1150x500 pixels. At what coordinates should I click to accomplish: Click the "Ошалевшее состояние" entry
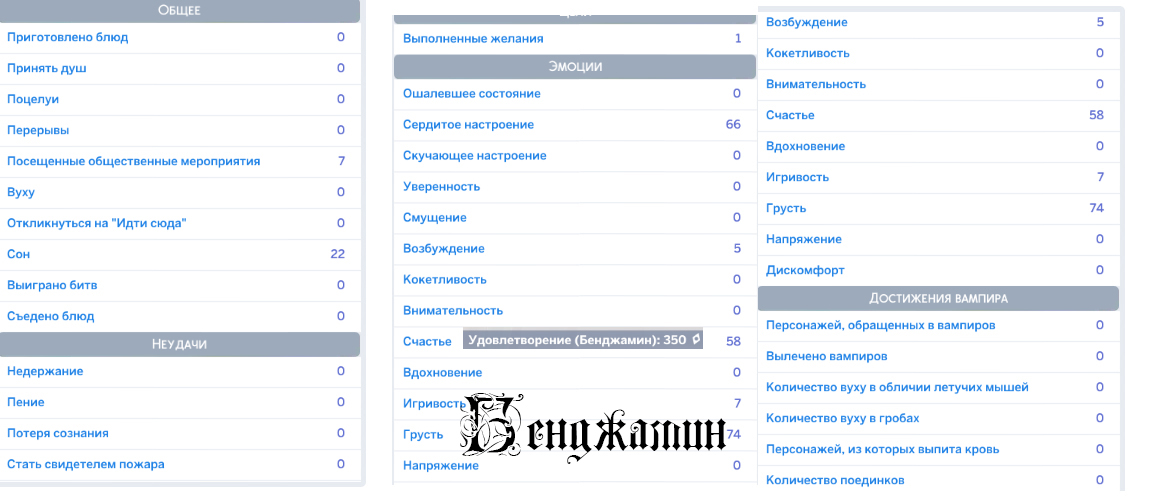coord(574,94)
